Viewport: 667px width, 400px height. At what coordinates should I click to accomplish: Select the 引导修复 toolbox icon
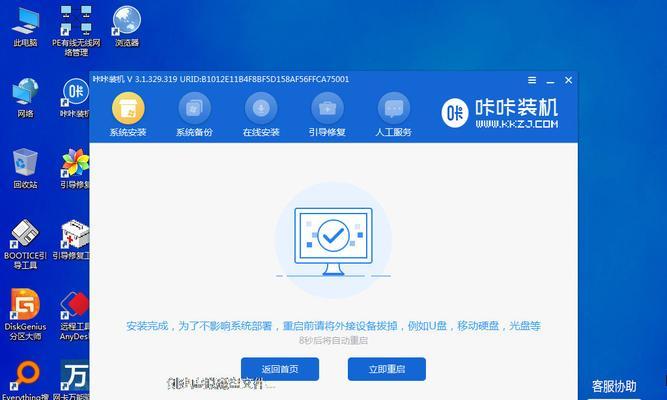pyautogui.click(x=327, y=109)
